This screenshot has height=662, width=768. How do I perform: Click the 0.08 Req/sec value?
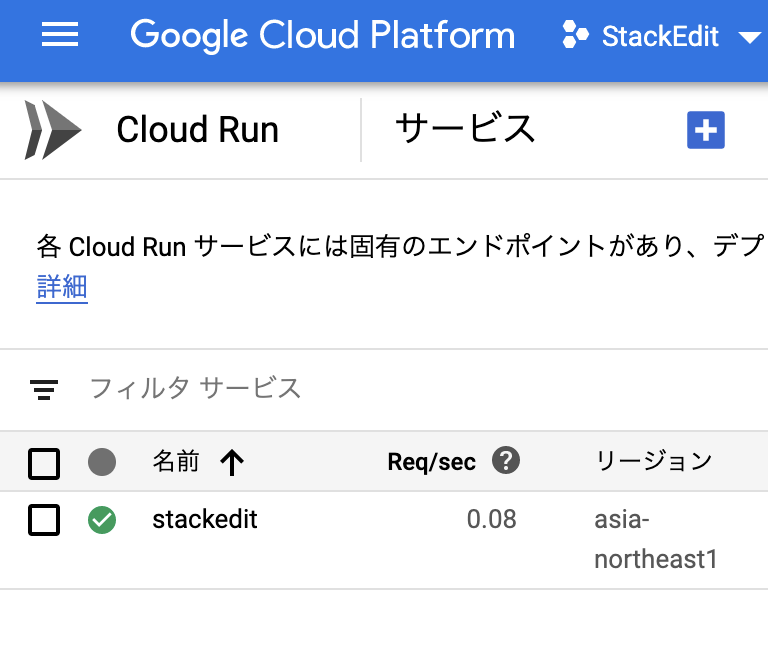point(491,519)
